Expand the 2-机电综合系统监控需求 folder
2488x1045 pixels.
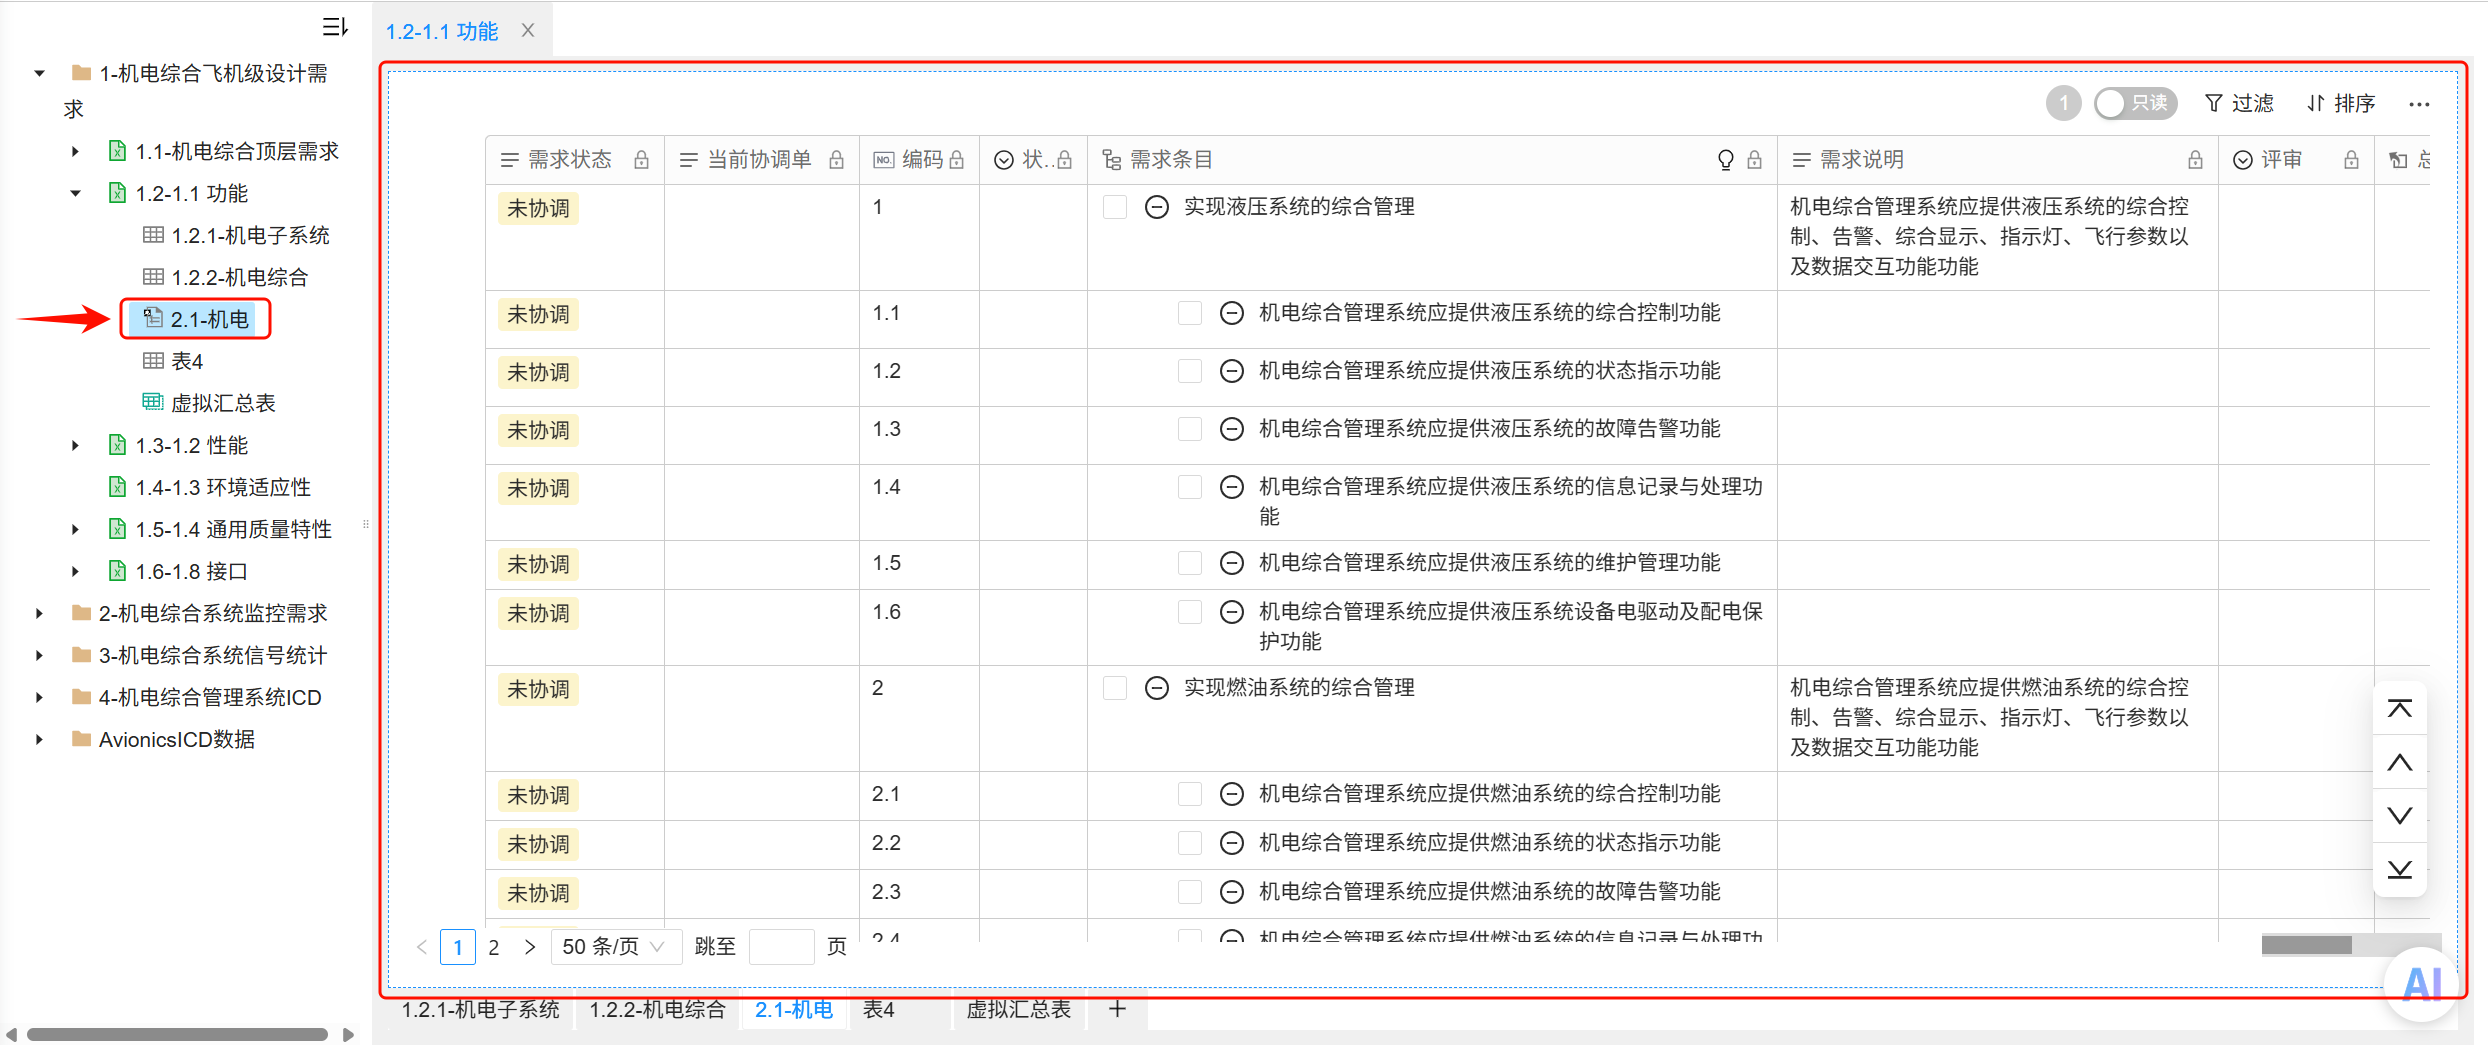[39, 613]
